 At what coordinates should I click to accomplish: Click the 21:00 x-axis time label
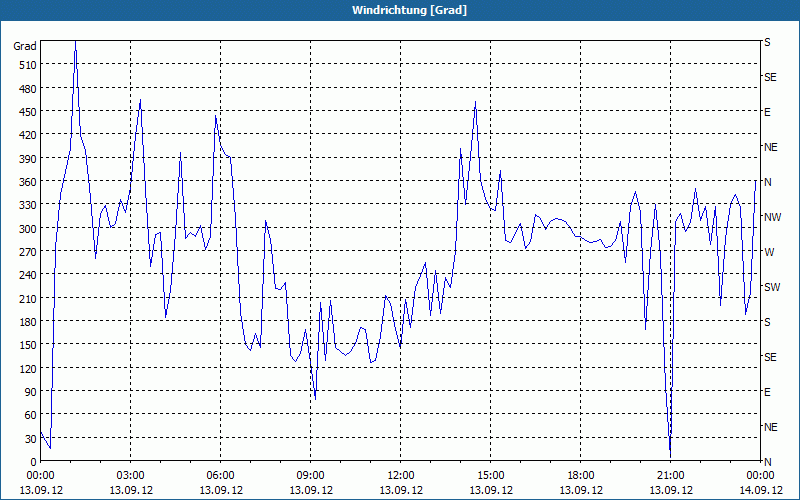(670, 476)
